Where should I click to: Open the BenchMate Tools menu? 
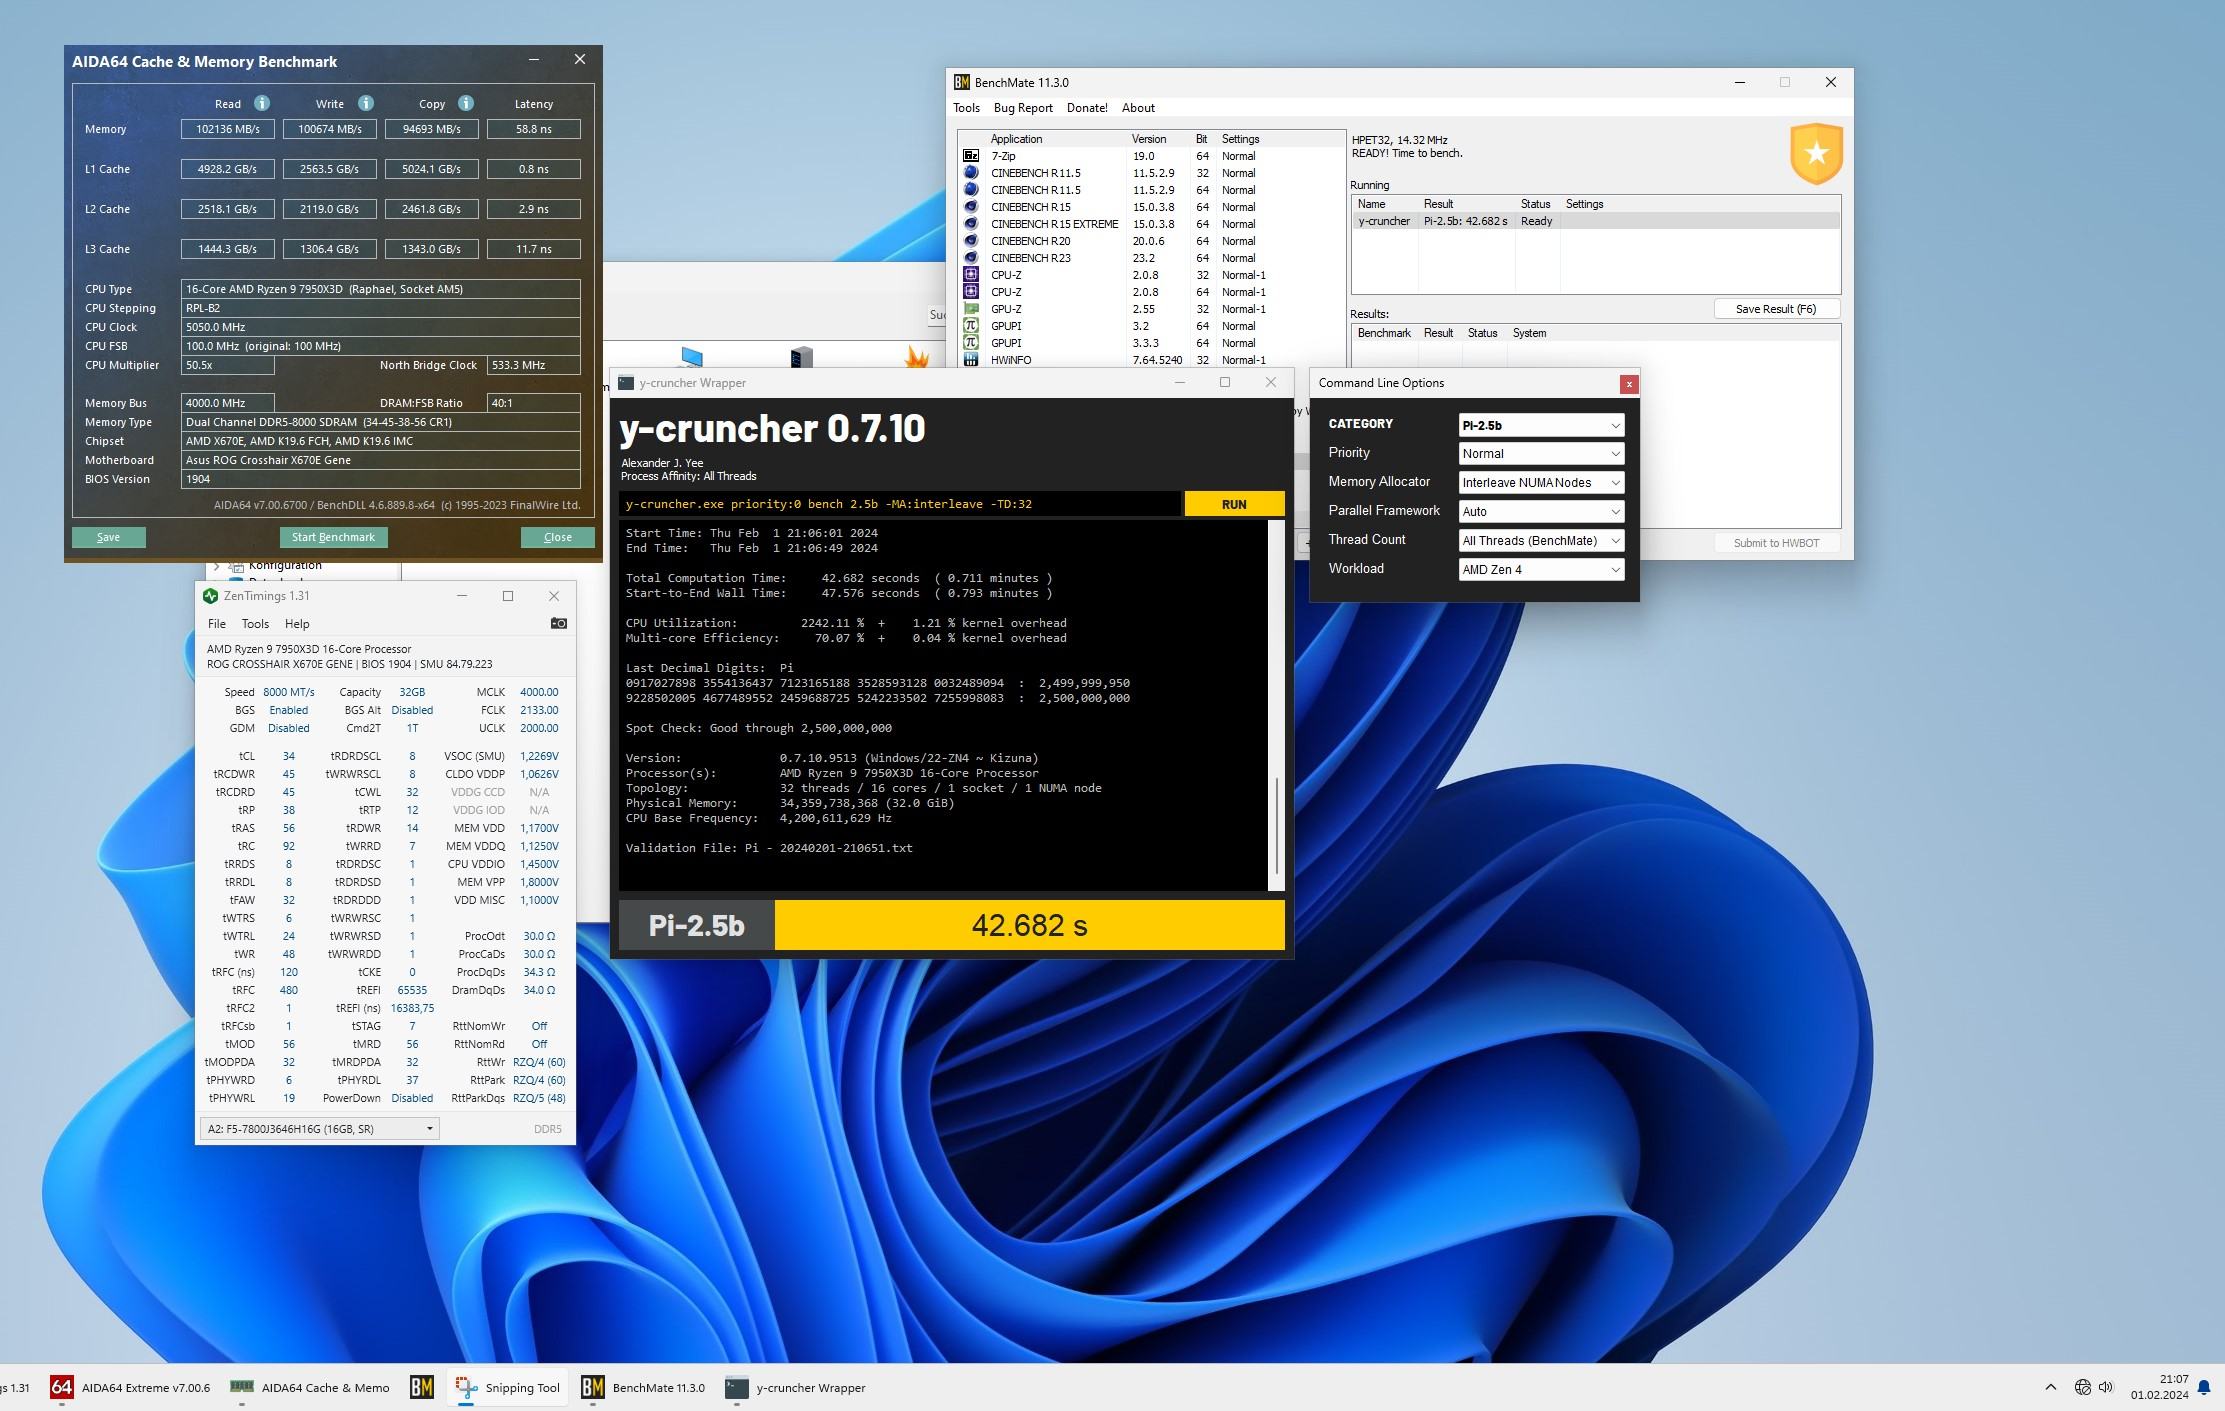pos(966,108)
